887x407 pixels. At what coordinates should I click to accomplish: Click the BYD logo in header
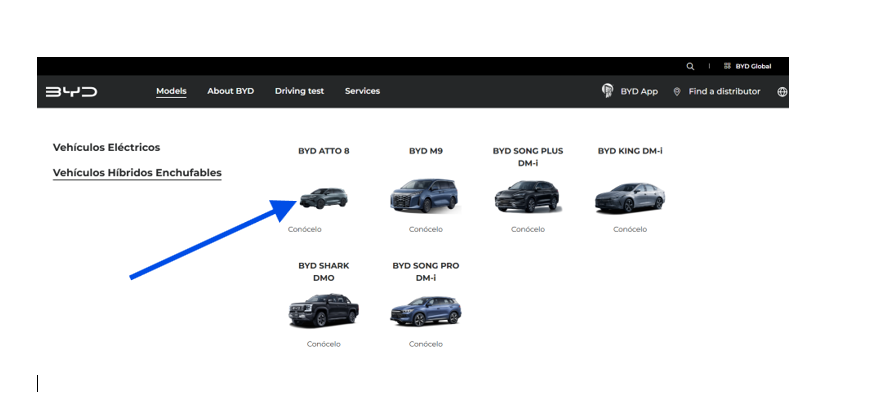click(71, 91)
